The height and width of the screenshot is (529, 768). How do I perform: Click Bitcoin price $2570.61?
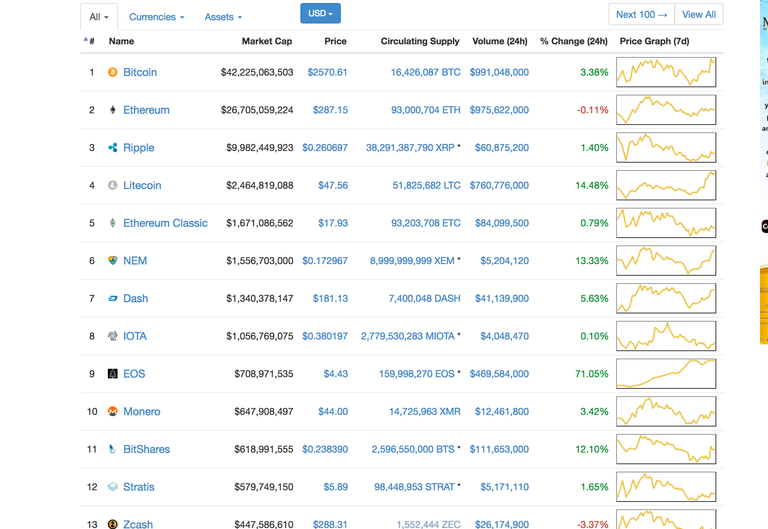pos(328,72)
